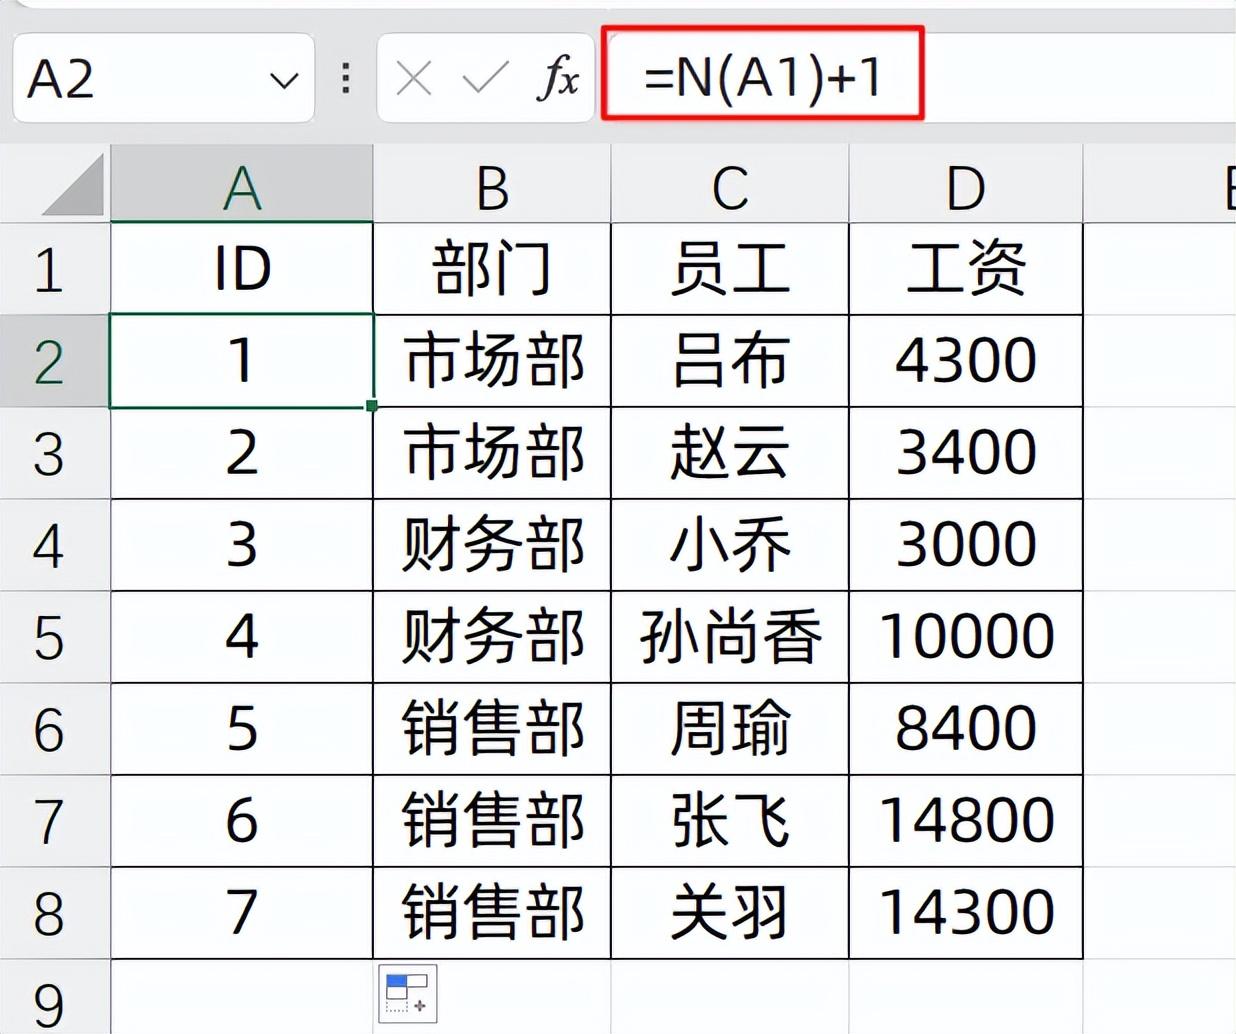Select cell A7 containing 6
Screen dimensions: 1236x1034
coord(241,821)
